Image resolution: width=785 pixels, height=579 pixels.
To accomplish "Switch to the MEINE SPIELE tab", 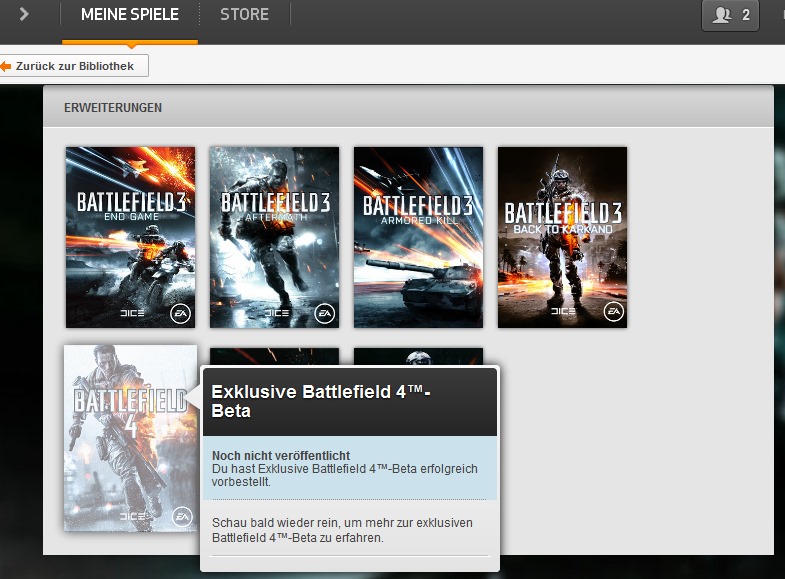I will 130,15.
